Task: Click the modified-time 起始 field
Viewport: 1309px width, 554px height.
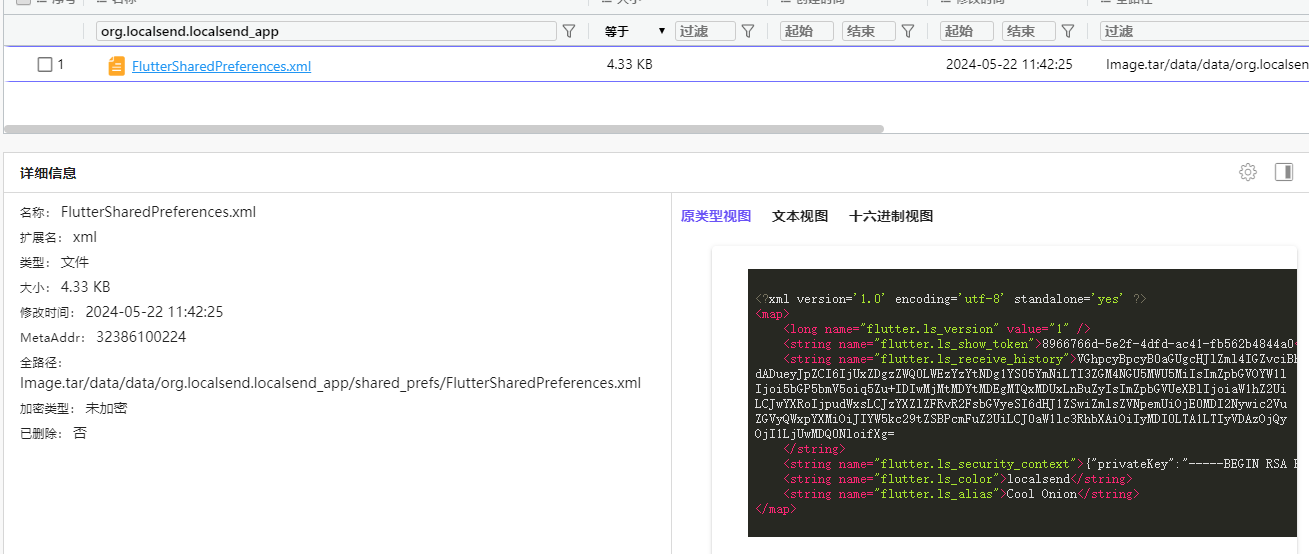Action: click(x=967, y=32)
